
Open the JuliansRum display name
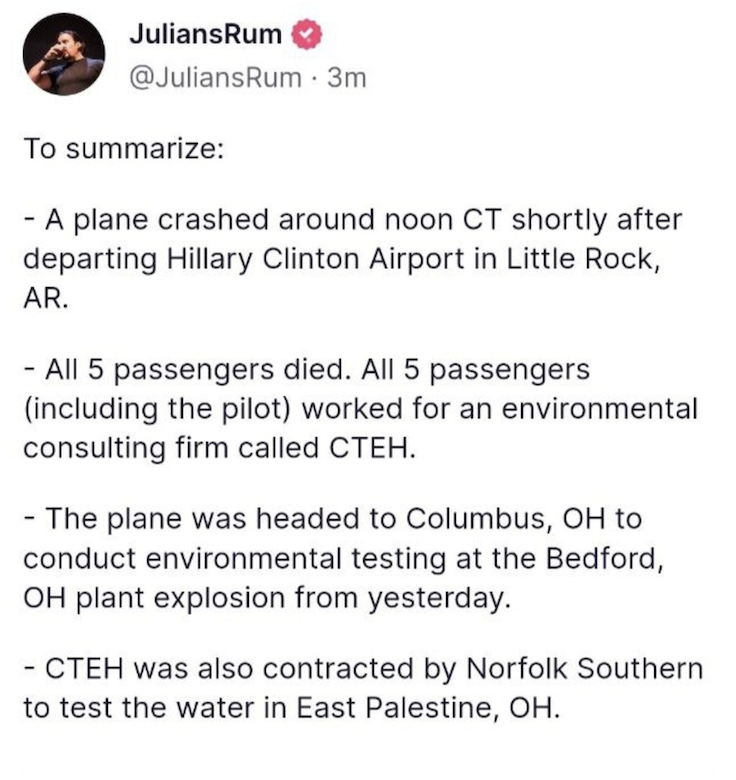[x=205, y=36]
